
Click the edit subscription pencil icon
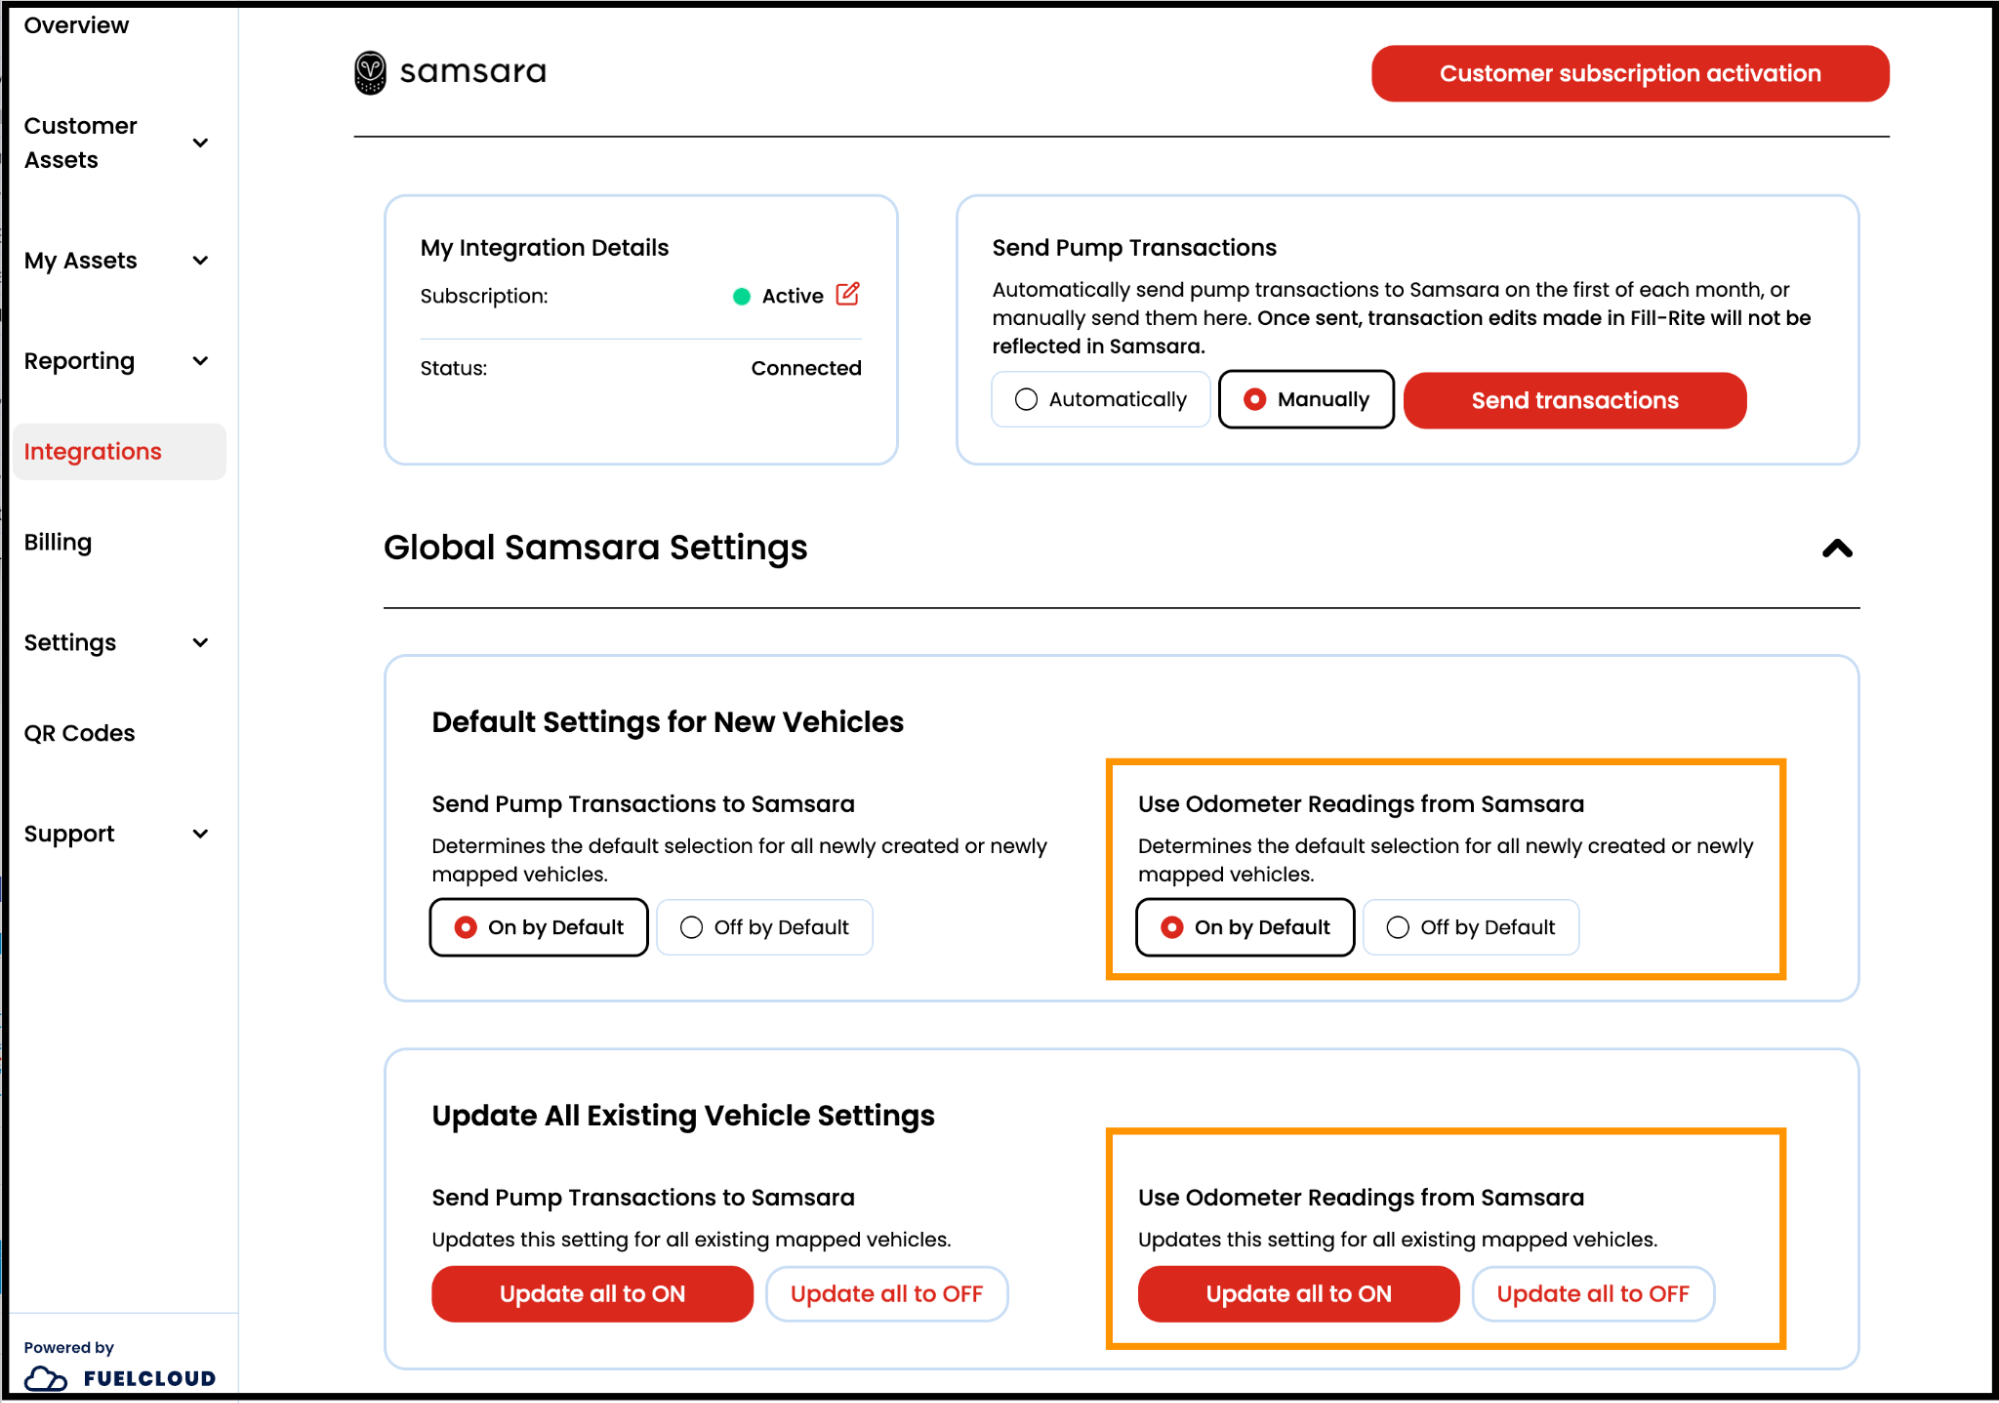[x=847, y=294]
